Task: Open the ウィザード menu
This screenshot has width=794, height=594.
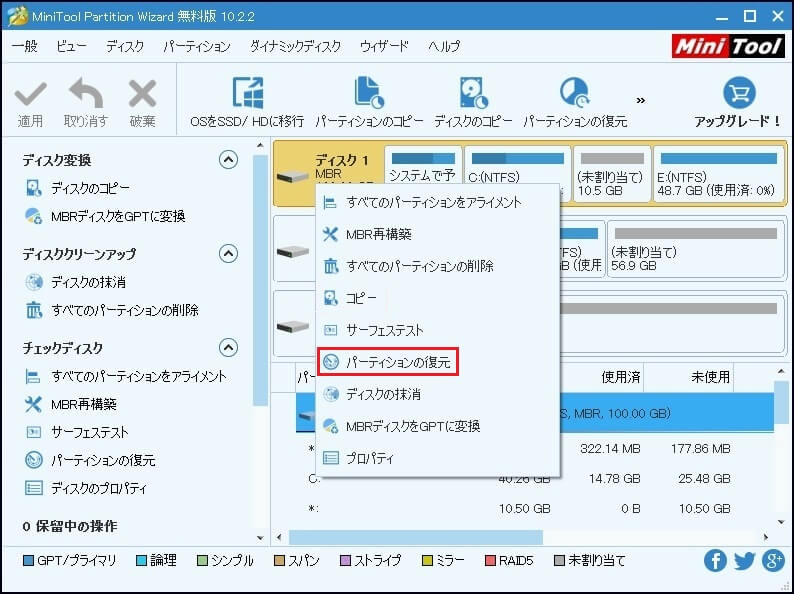Action: point(384,46)
